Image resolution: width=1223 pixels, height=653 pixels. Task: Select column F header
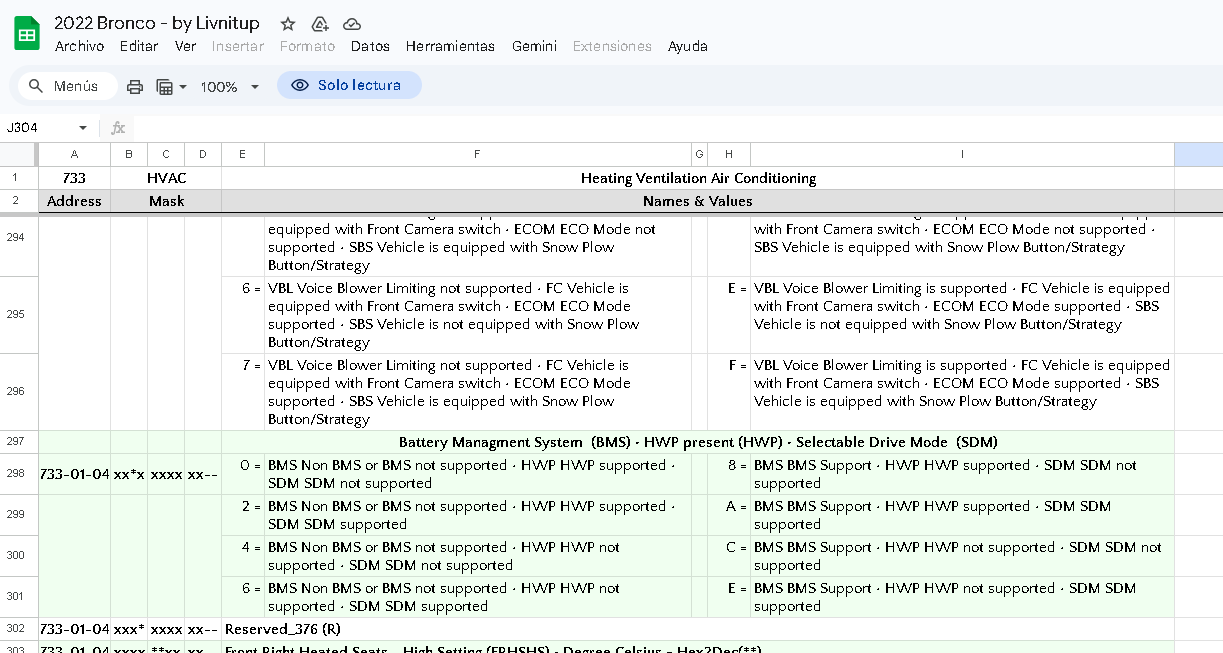477,154
